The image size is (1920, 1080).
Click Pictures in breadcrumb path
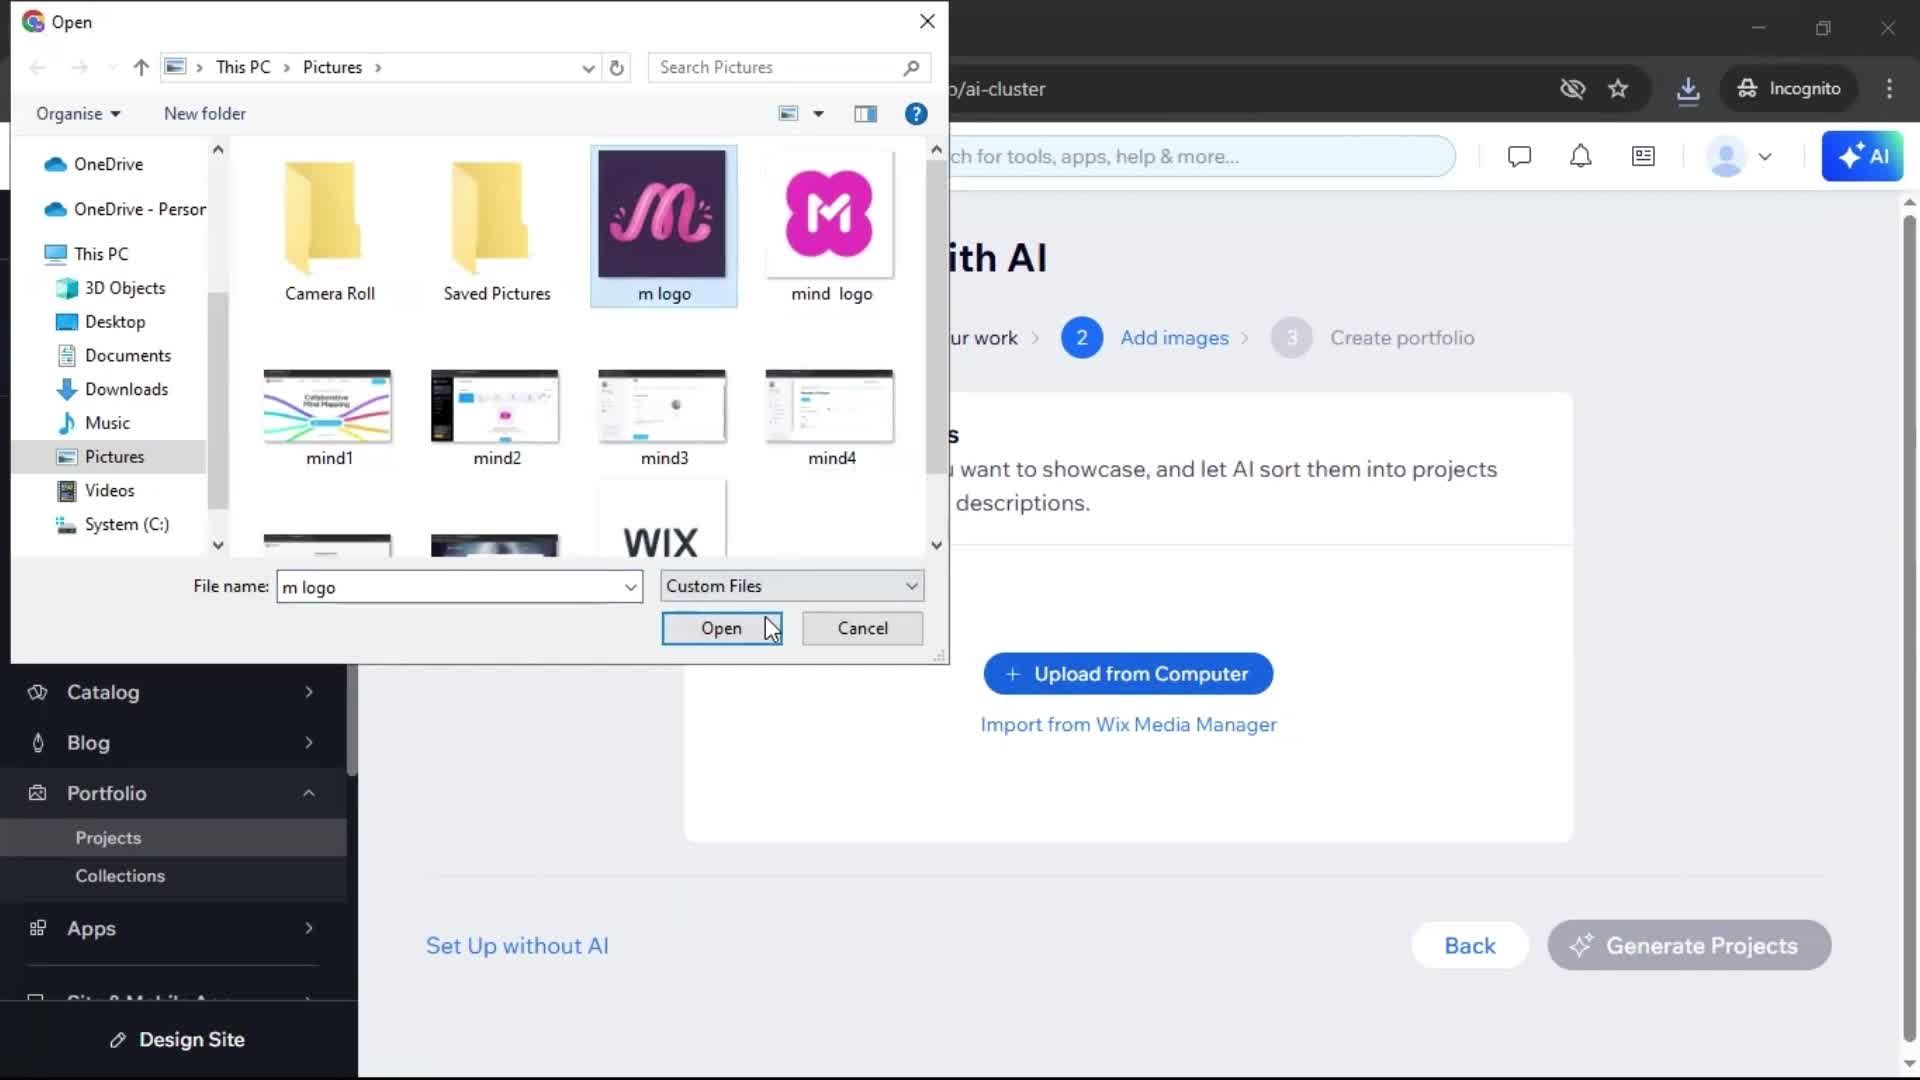[332, 67]
